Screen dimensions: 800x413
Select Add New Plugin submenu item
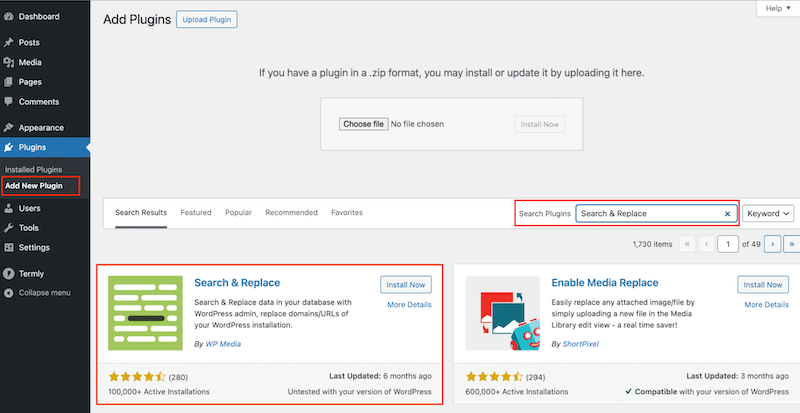(34, 186)
